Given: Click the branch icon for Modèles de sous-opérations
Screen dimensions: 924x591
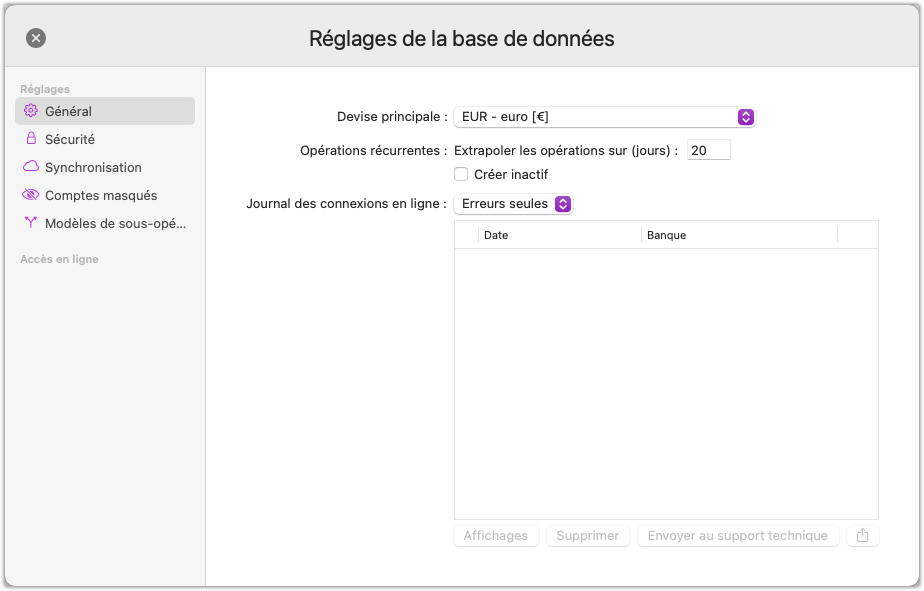Looking at the screenshot, I should [x=31, y=223].
